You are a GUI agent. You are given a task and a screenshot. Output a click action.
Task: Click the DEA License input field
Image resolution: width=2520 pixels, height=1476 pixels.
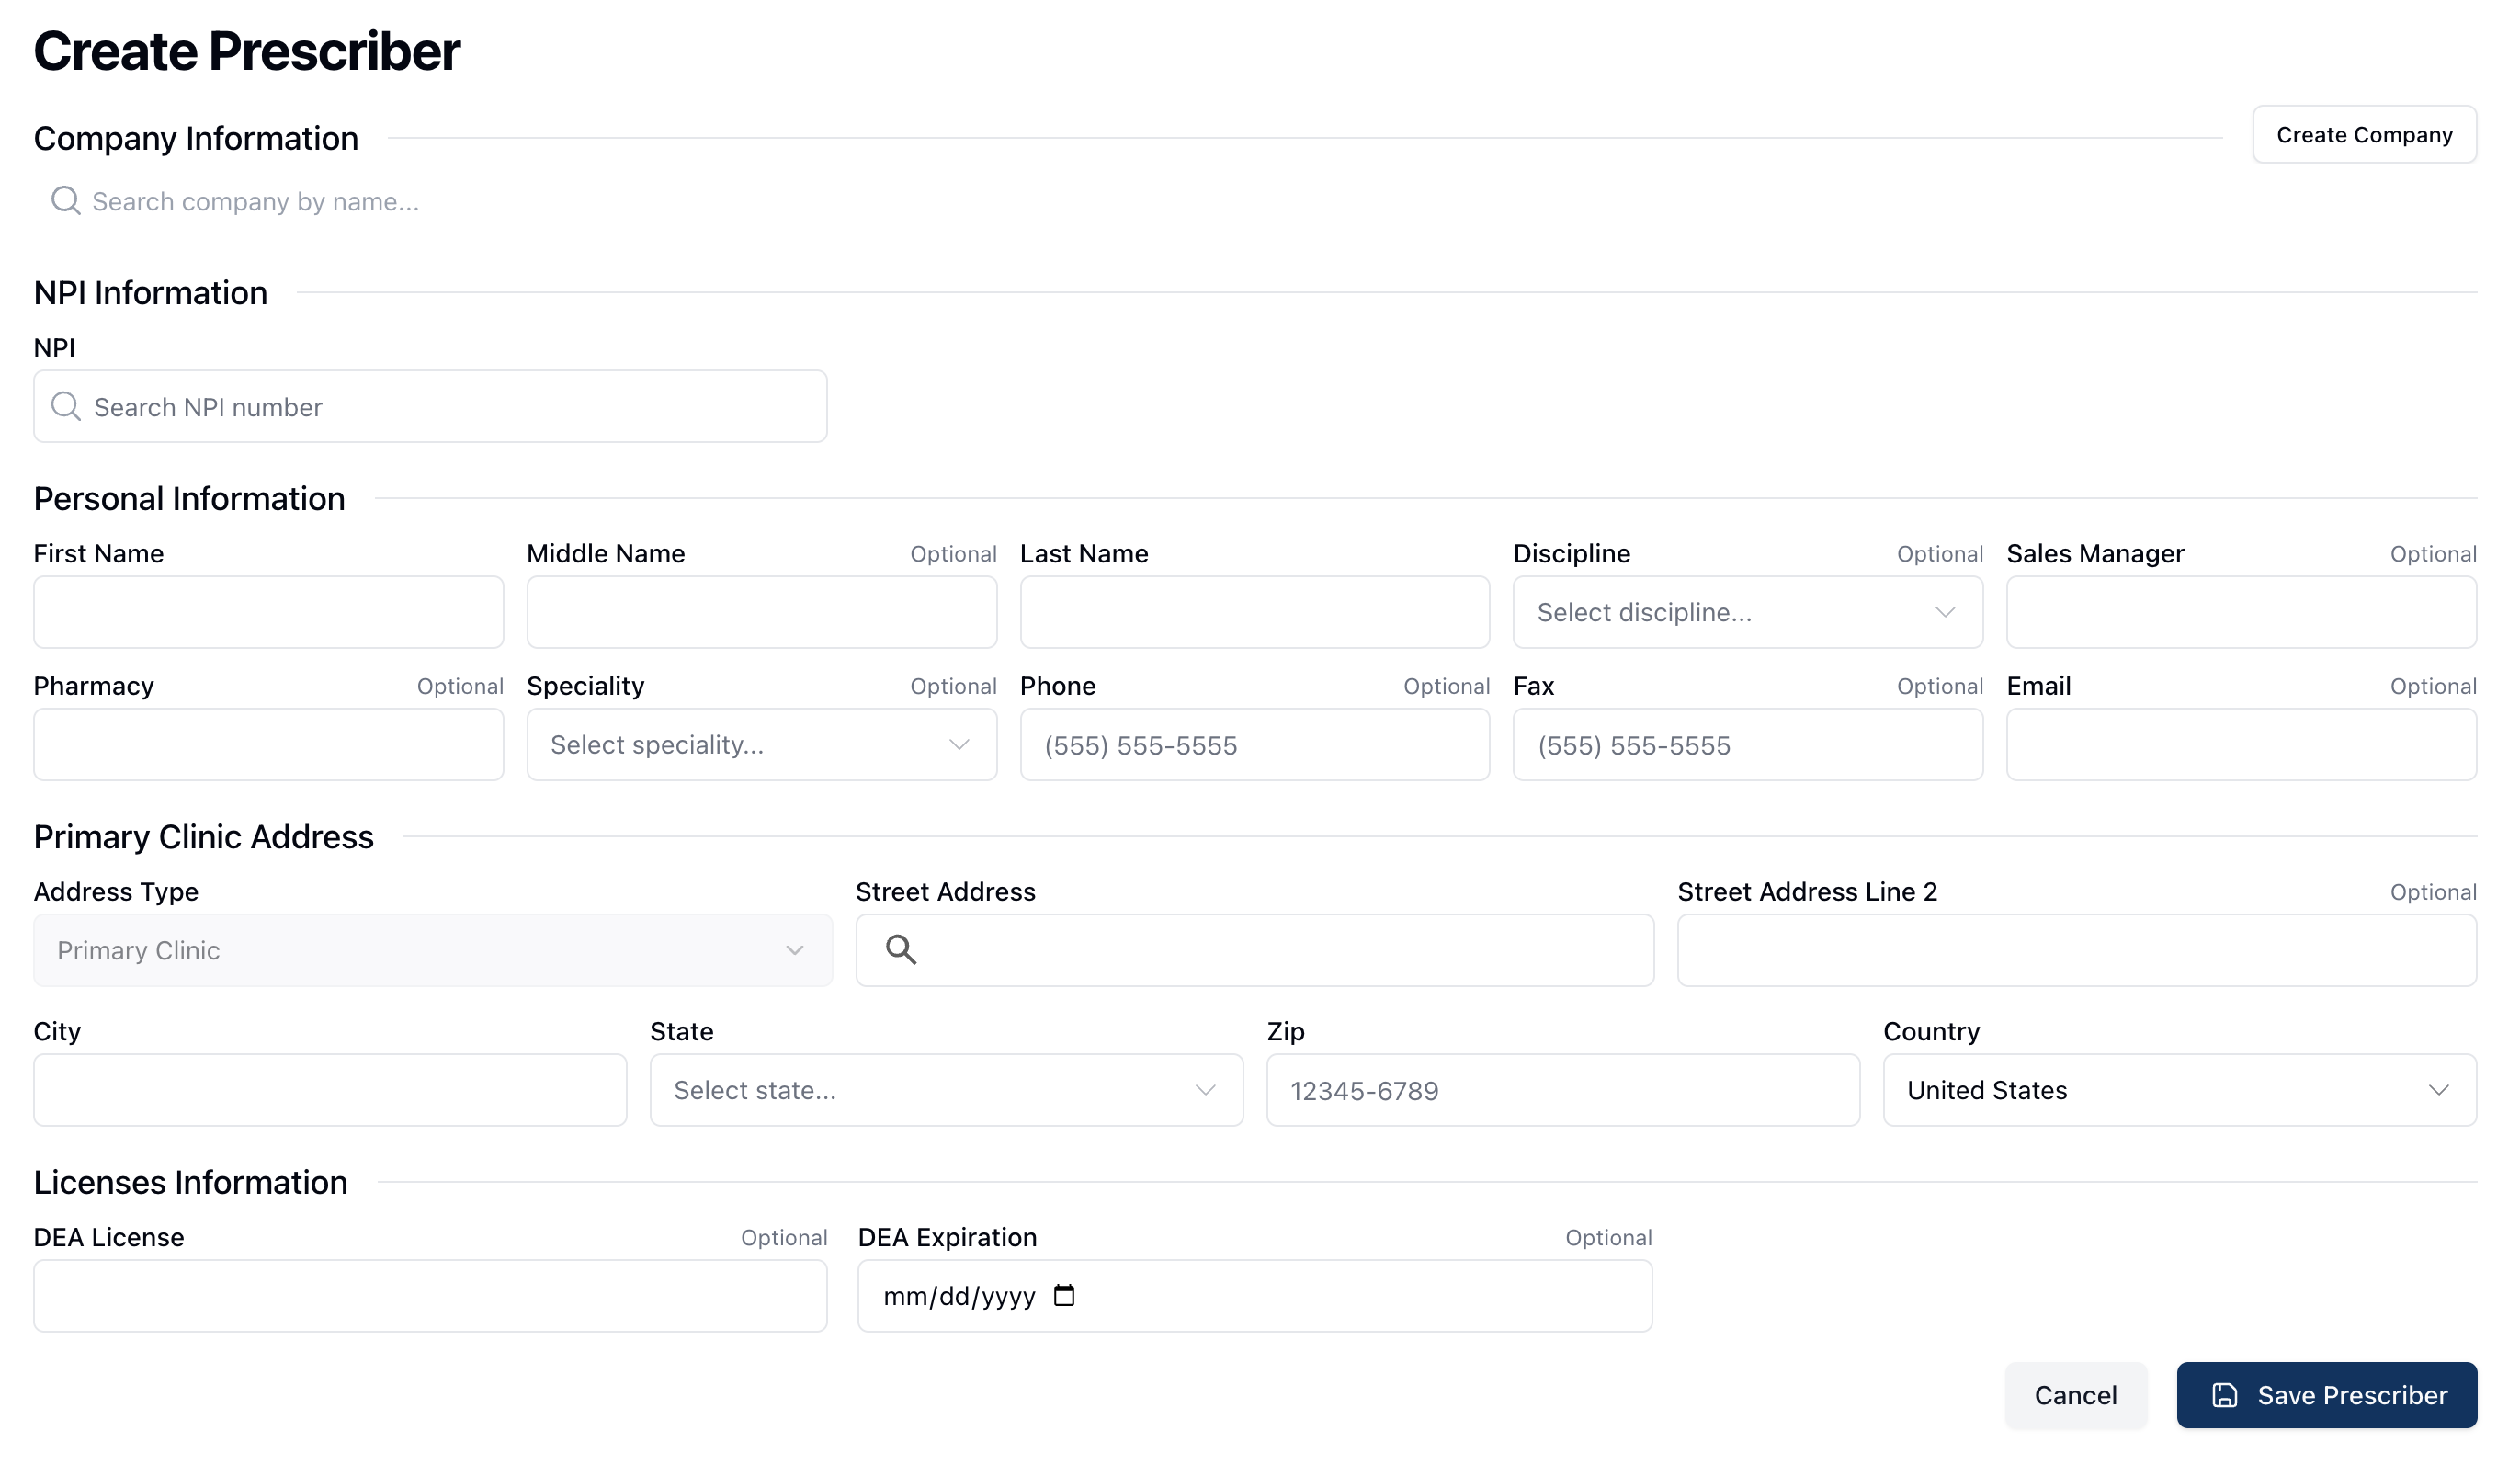[x=430, y=1296]
